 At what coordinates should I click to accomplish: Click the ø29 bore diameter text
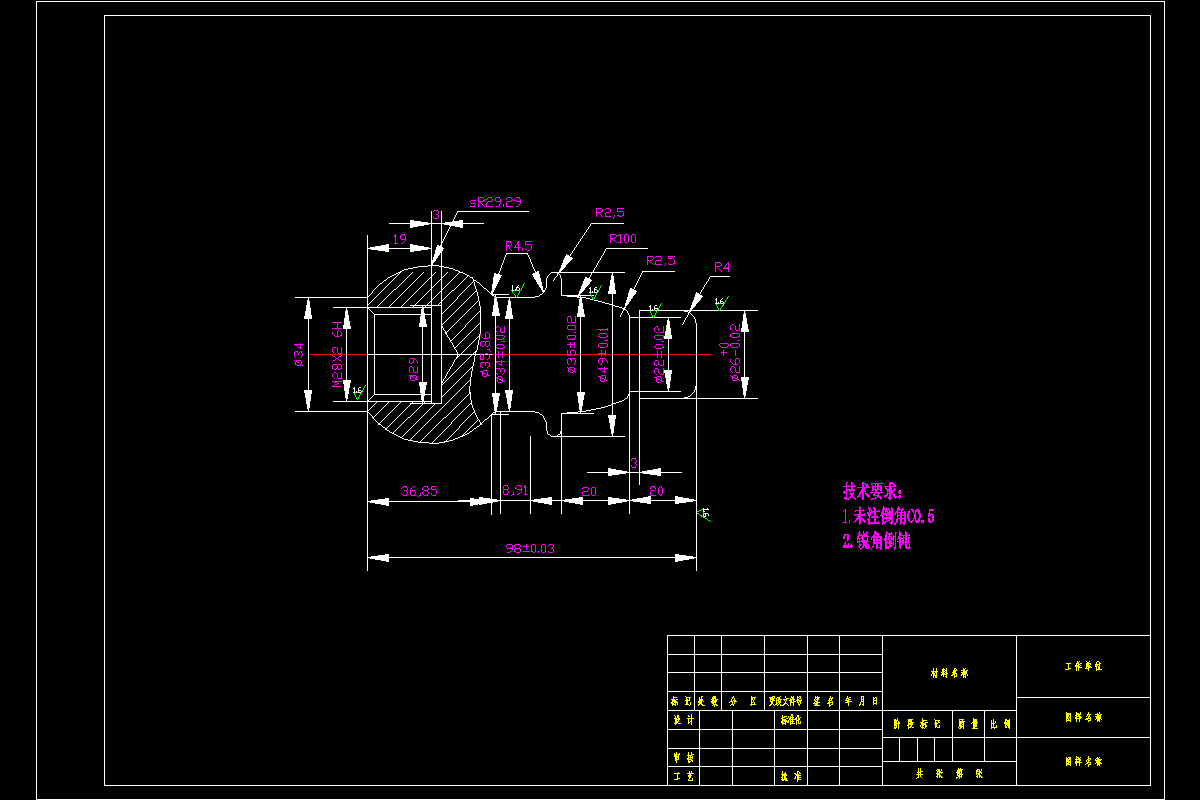tap(412, 369)
